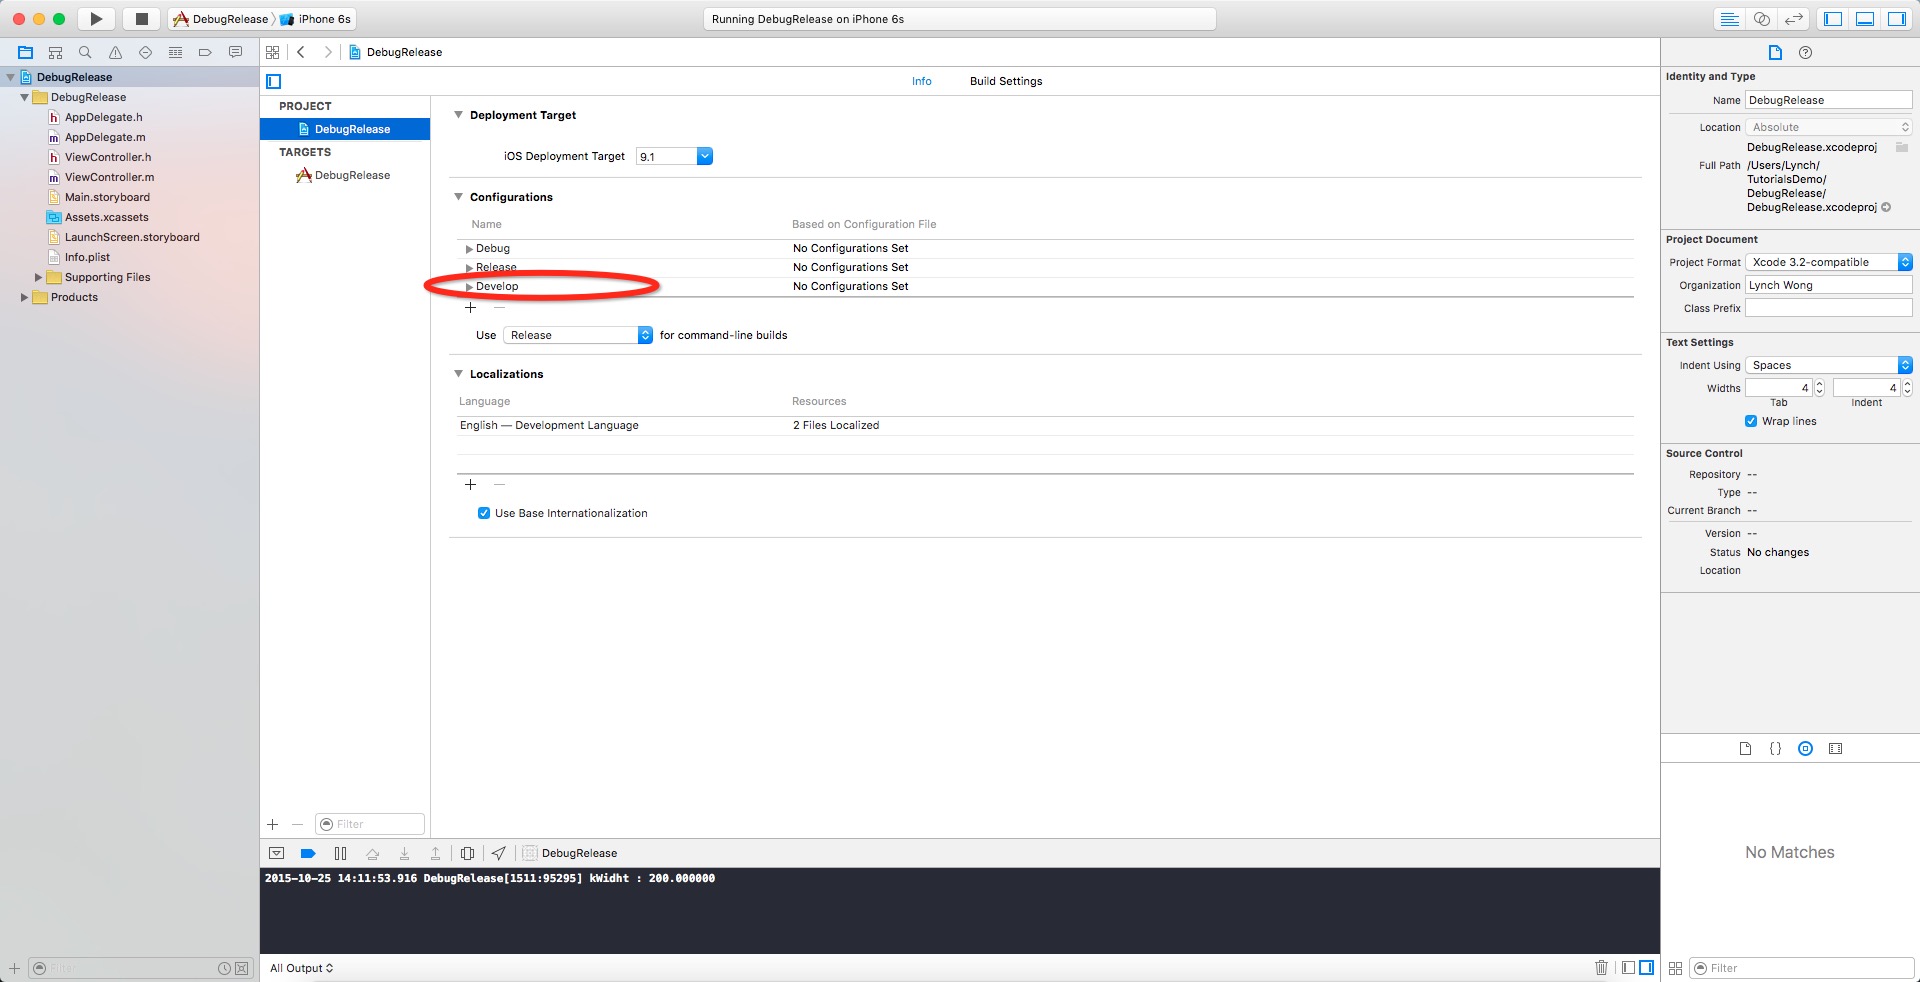The width and height of the screenshot is (1920, 982).
Task: Open the Symbol navigator
Action: pos(55,52)
